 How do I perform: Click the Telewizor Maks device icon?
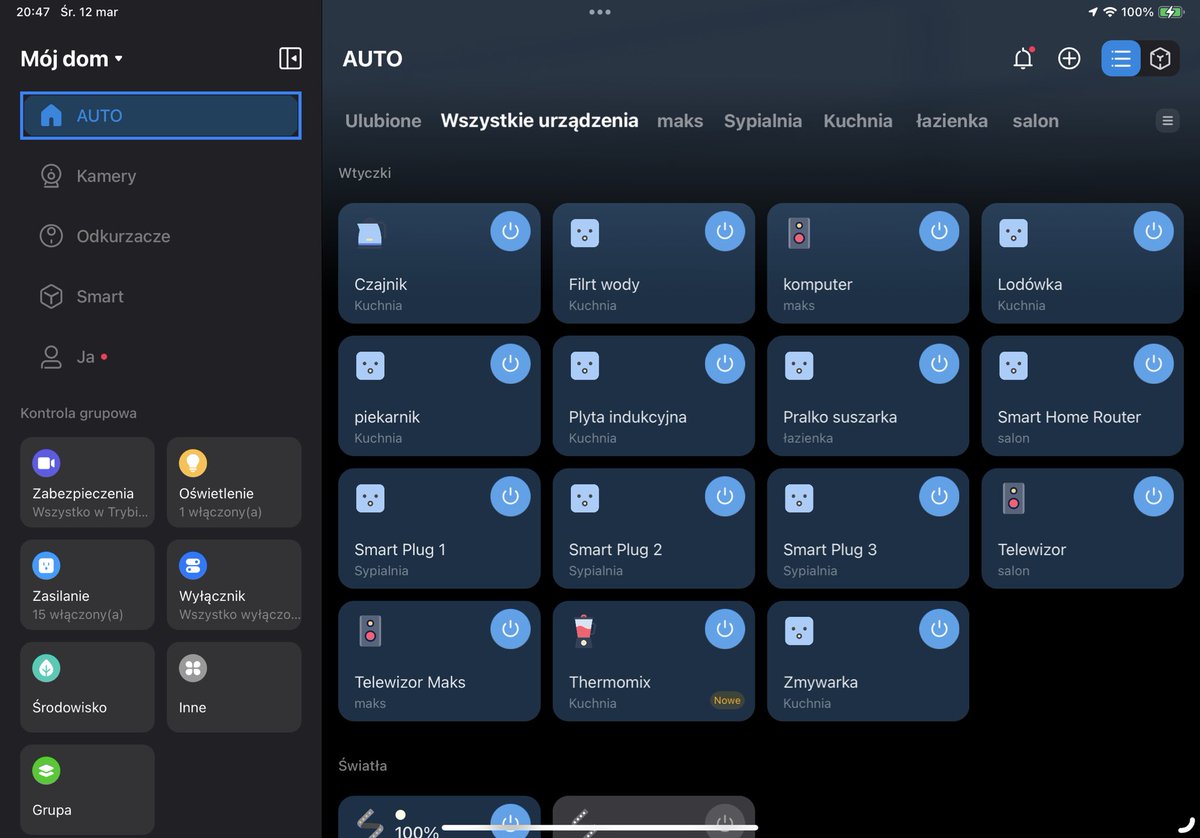(370, 631)
